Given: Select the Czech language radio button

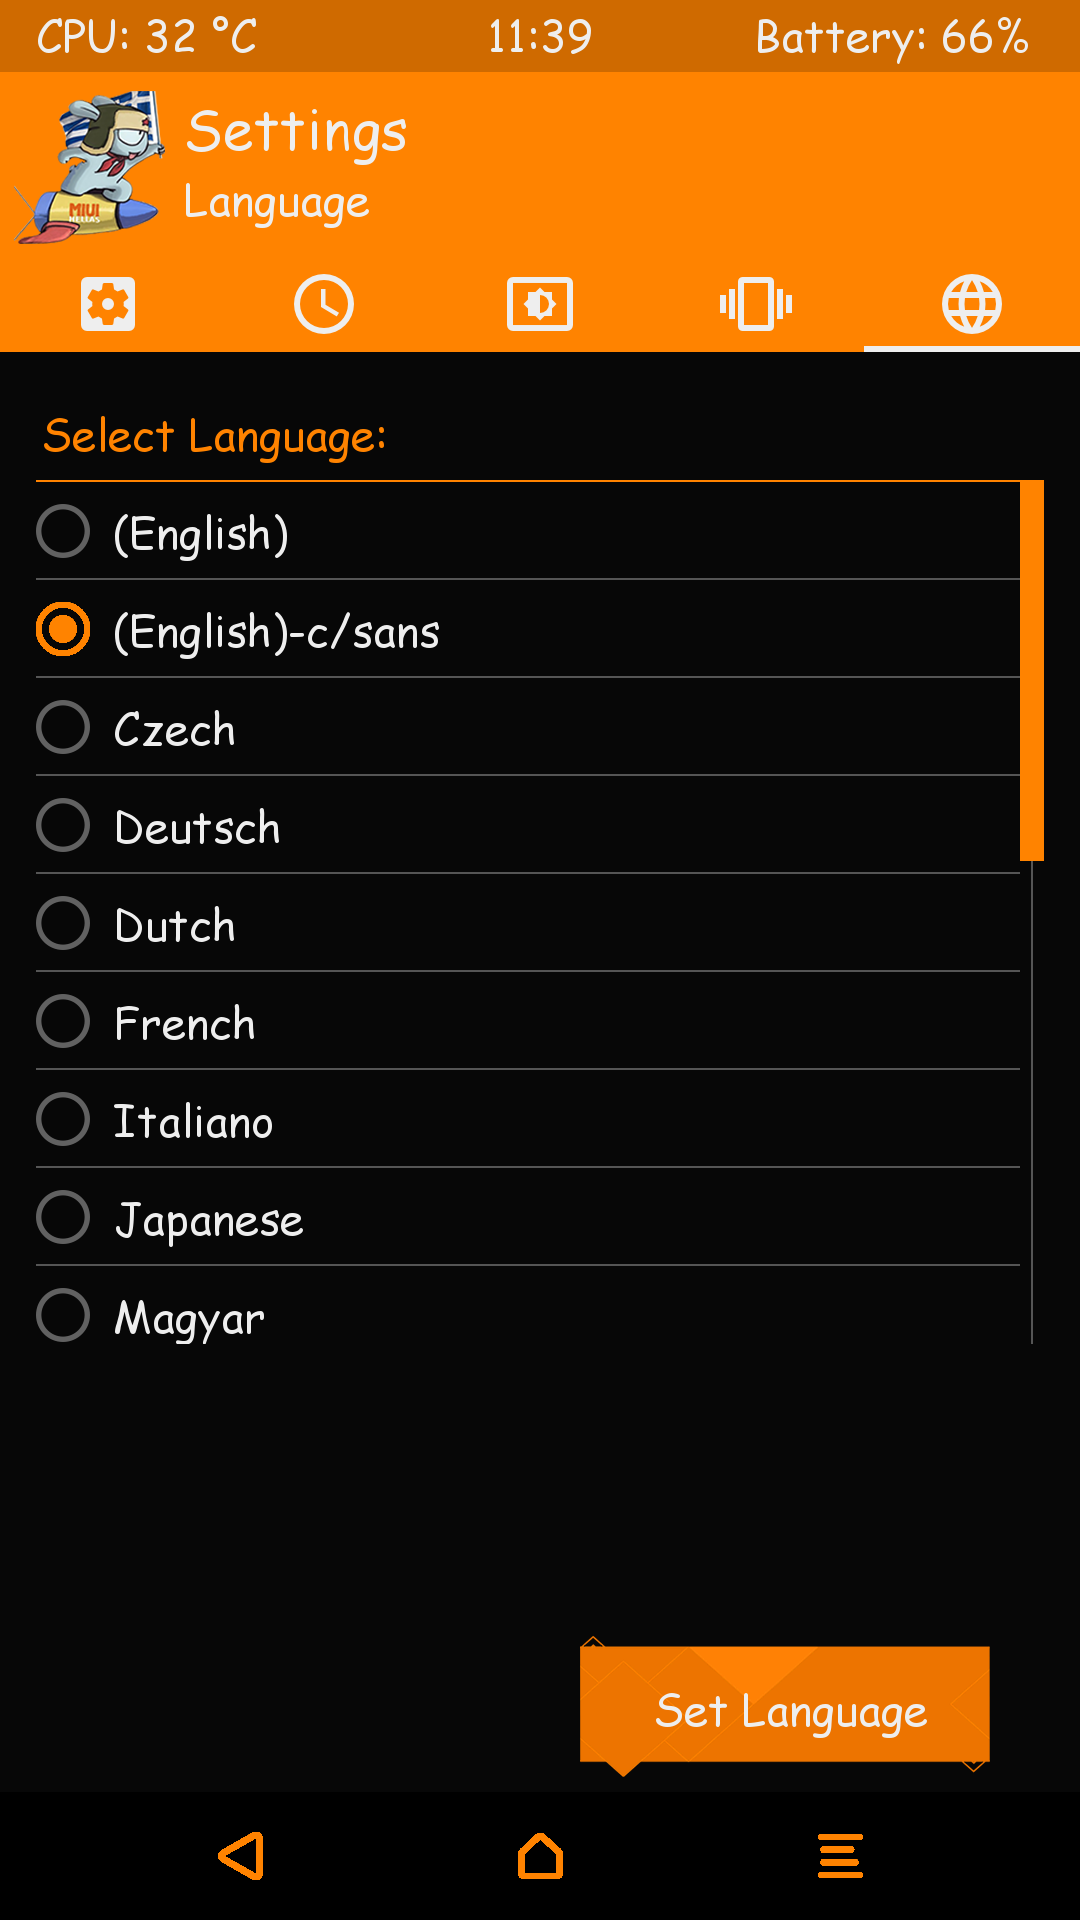Looking at the screenshot, I should pyautogui.click(x=63, y=727).
